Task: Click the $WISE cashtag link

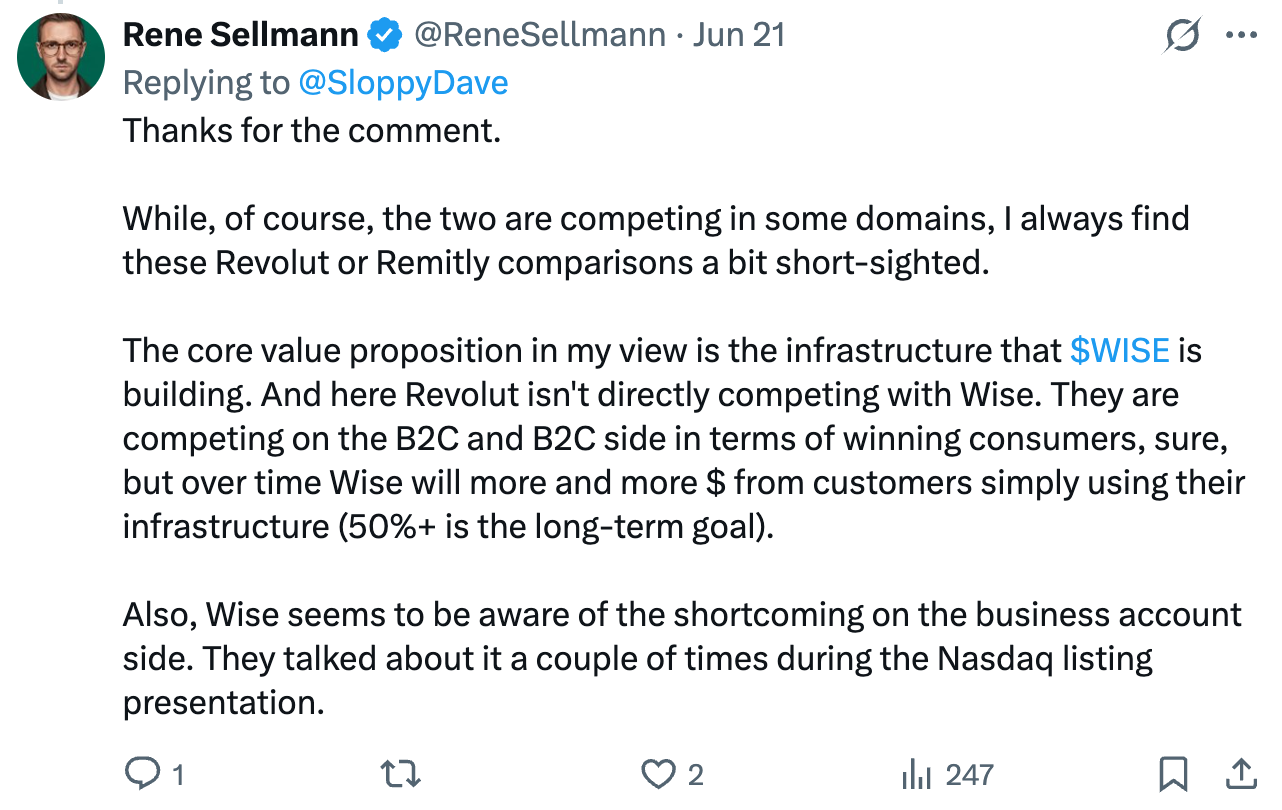Action: [x=1119, y=350]
